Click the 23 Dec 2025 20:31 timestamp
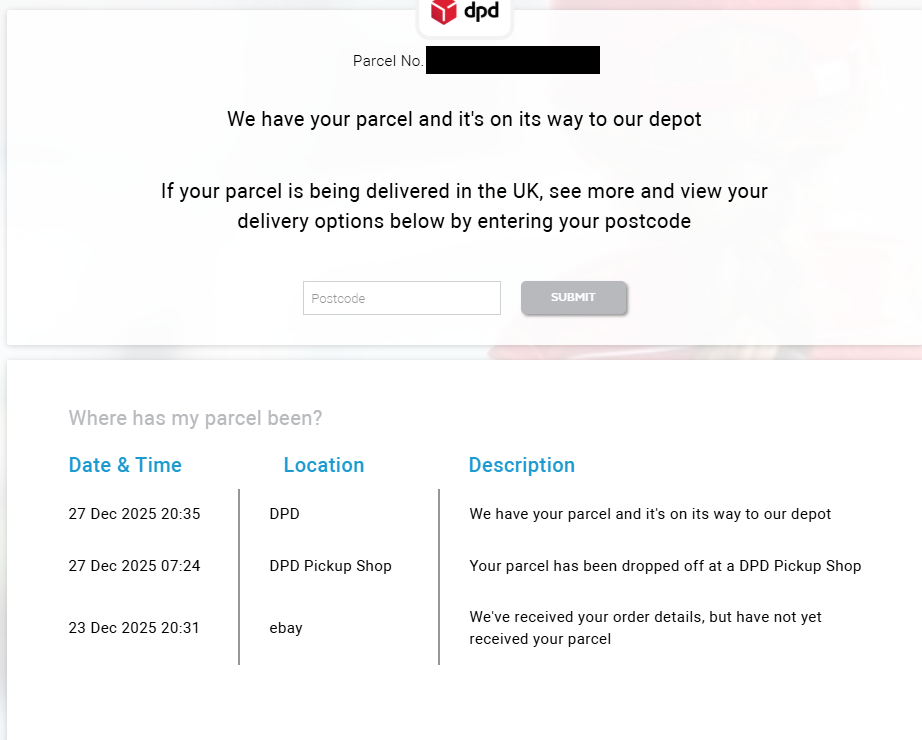Image resolution: width=922 pixels, height=740 pixels. pos(134,628)
